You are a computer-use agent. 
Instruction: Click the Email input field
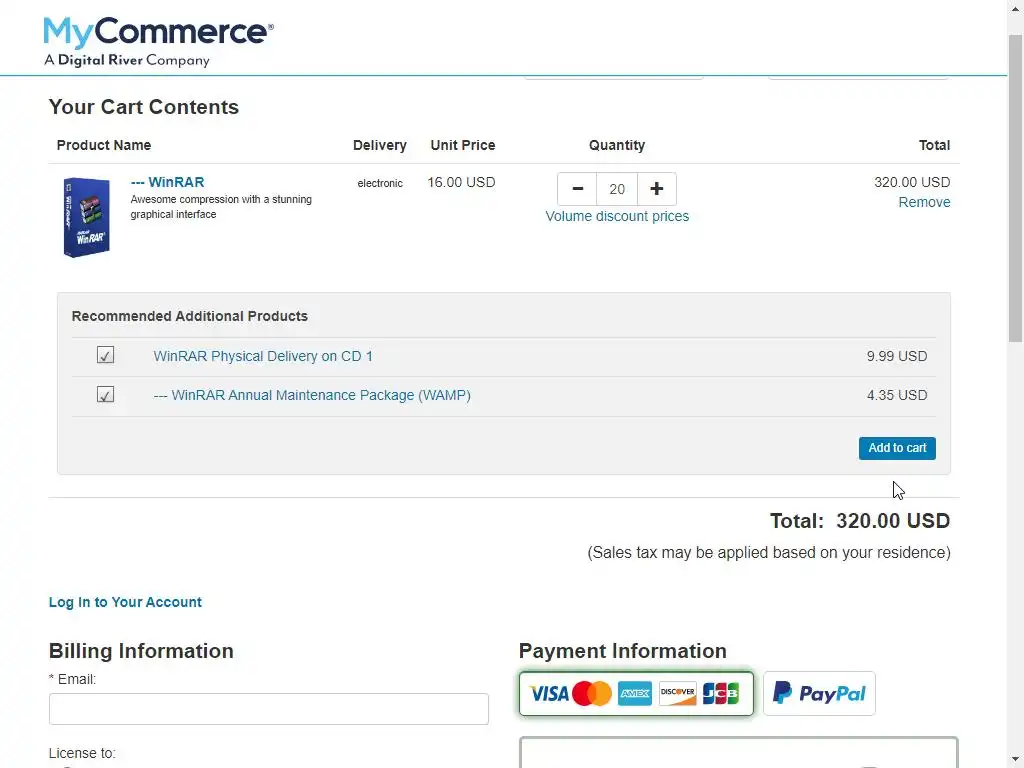tap(268, 709)
